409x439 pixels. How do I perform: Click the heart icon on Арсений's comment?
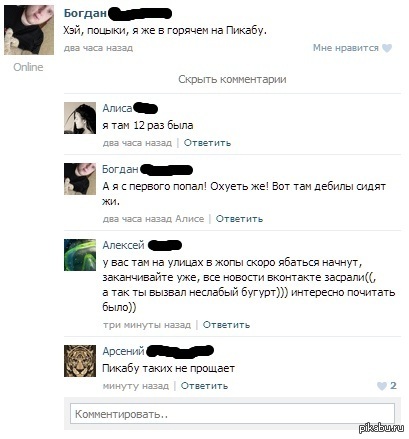(x=382, y=386)
